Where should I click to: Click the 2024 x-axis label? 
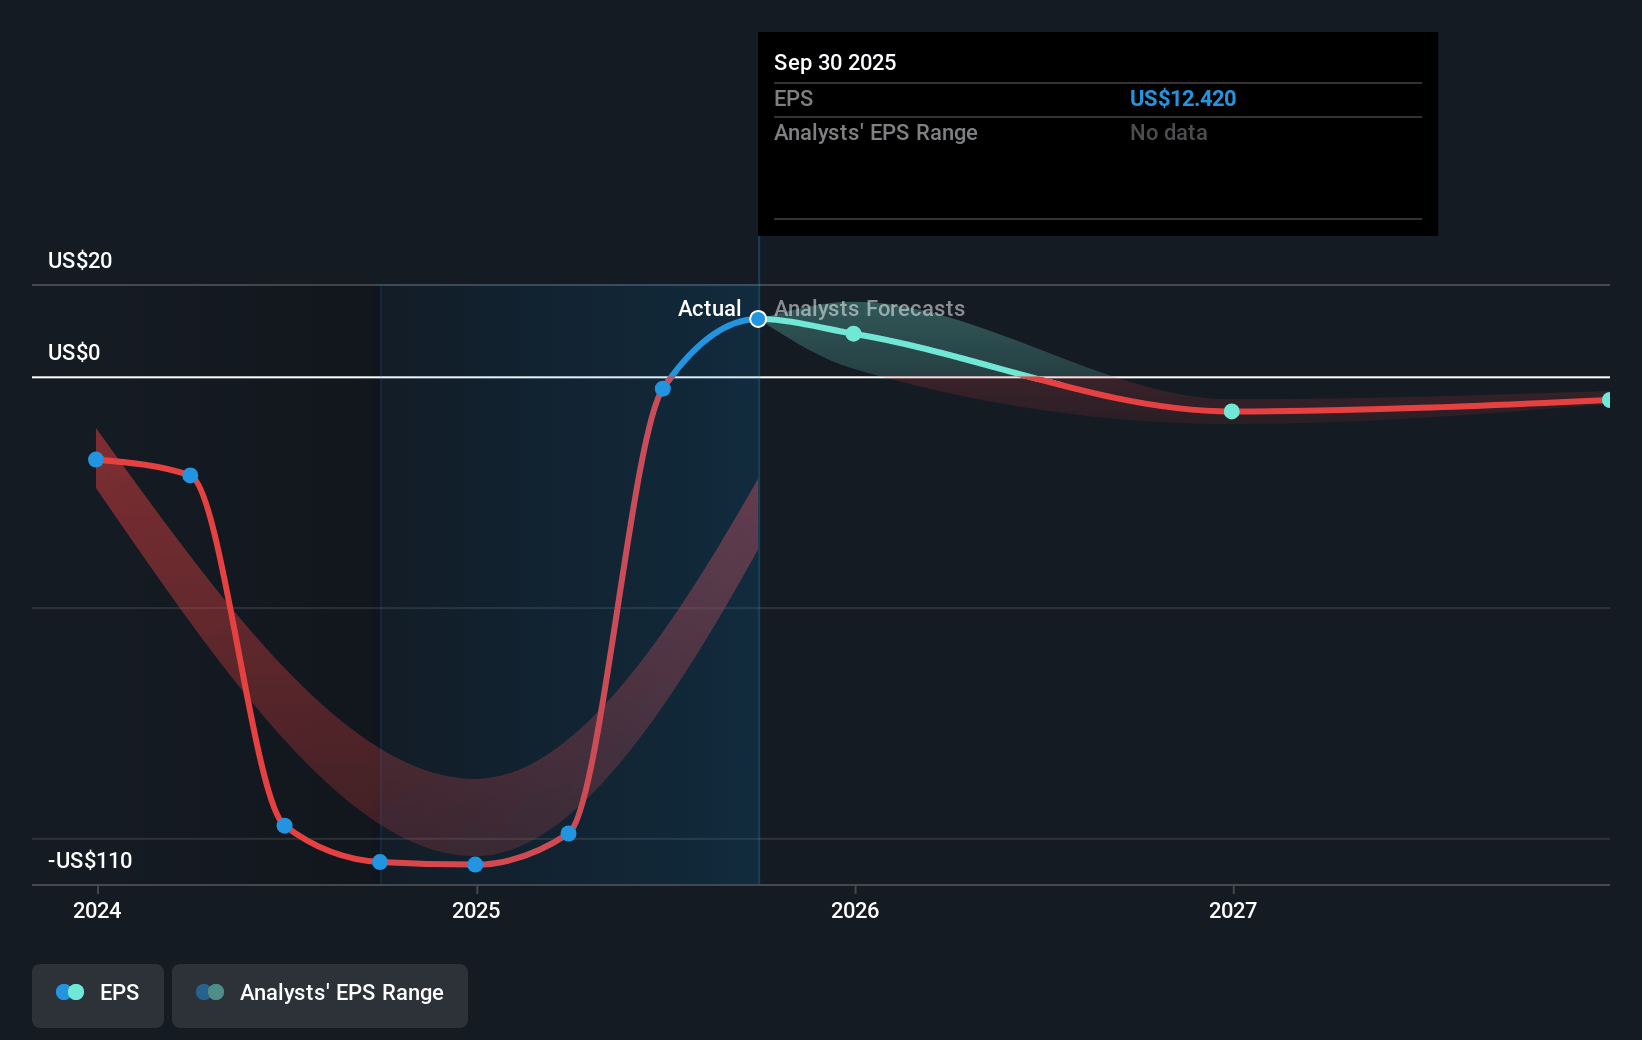click(x=97, y=910)
